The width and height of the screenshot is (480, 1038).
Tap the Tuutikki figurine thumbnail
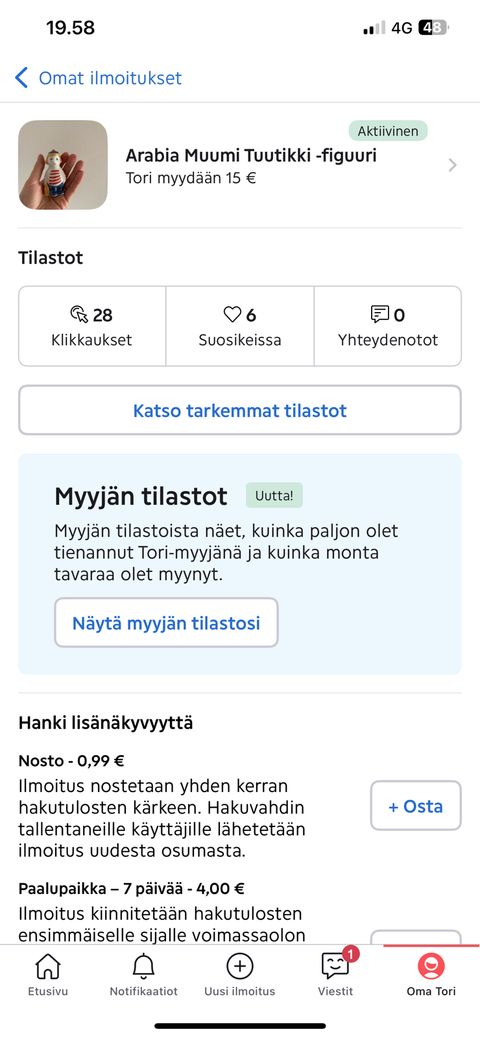(x=63, y=165)
